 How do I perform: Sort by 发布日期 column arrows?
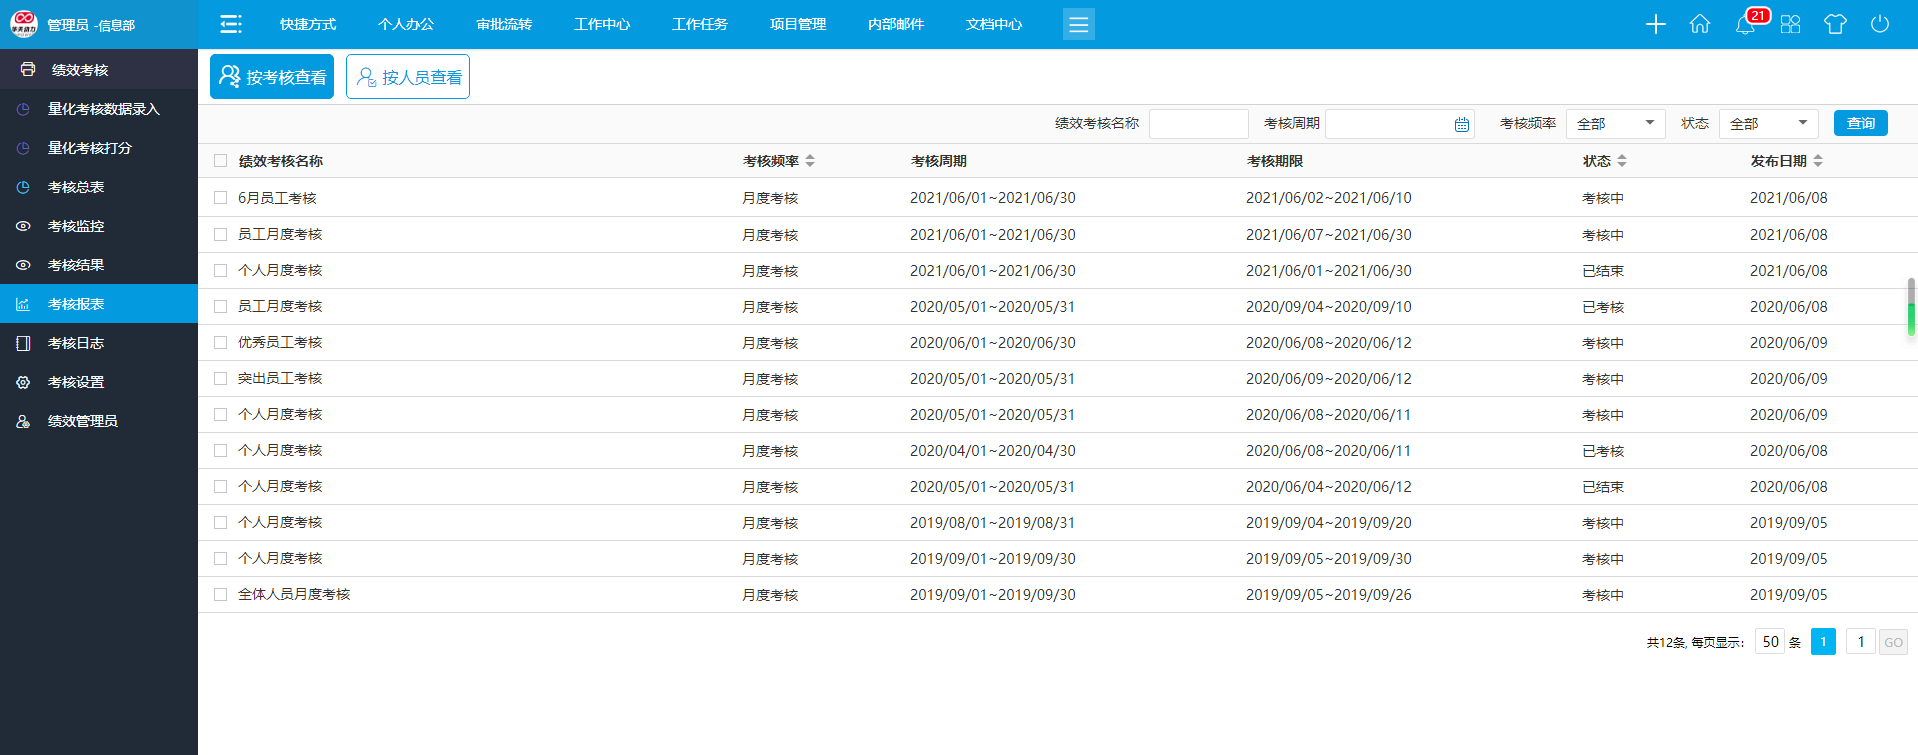pos(1818,161)
